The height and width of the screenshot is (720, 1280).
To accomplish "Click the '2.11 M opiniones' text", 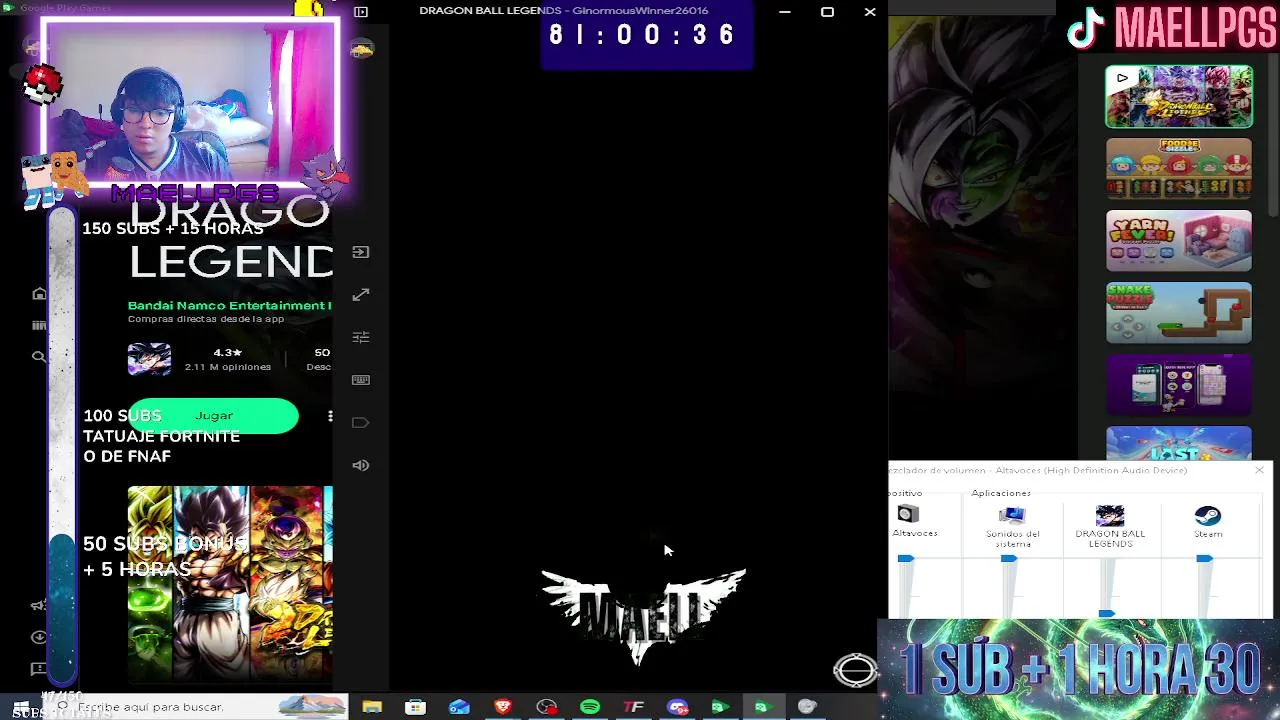I will click(x=227, y=367).
